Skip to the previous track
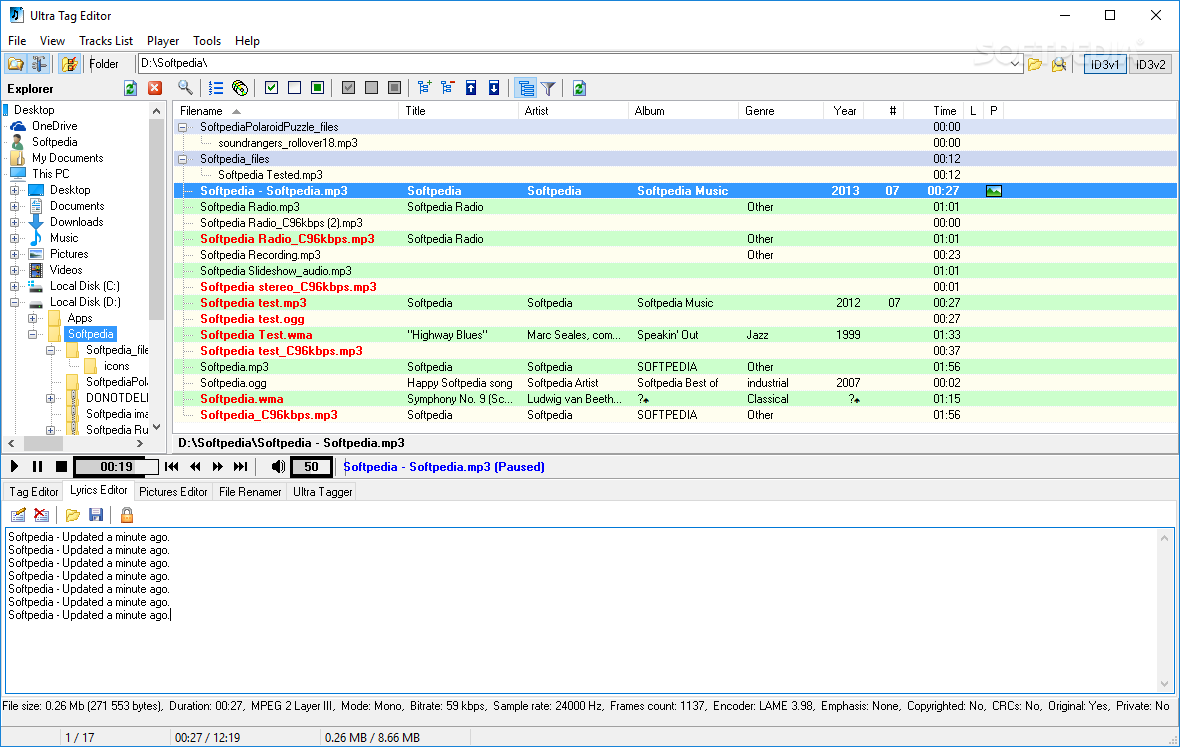This screenshot has height=747, width=1180. tap(172, 466)
